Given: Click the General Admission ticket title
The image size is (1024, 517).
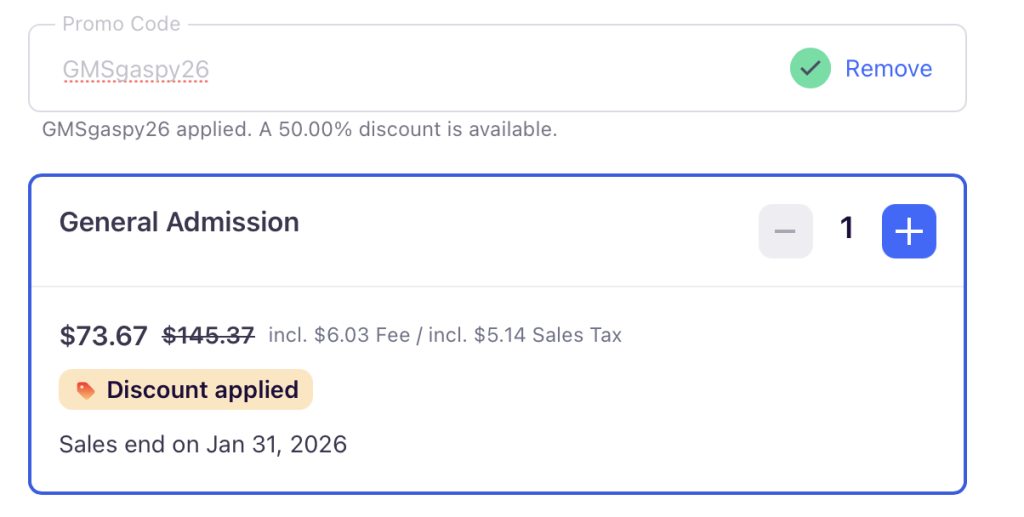Looking at the screenshot, I should [179, 222].
